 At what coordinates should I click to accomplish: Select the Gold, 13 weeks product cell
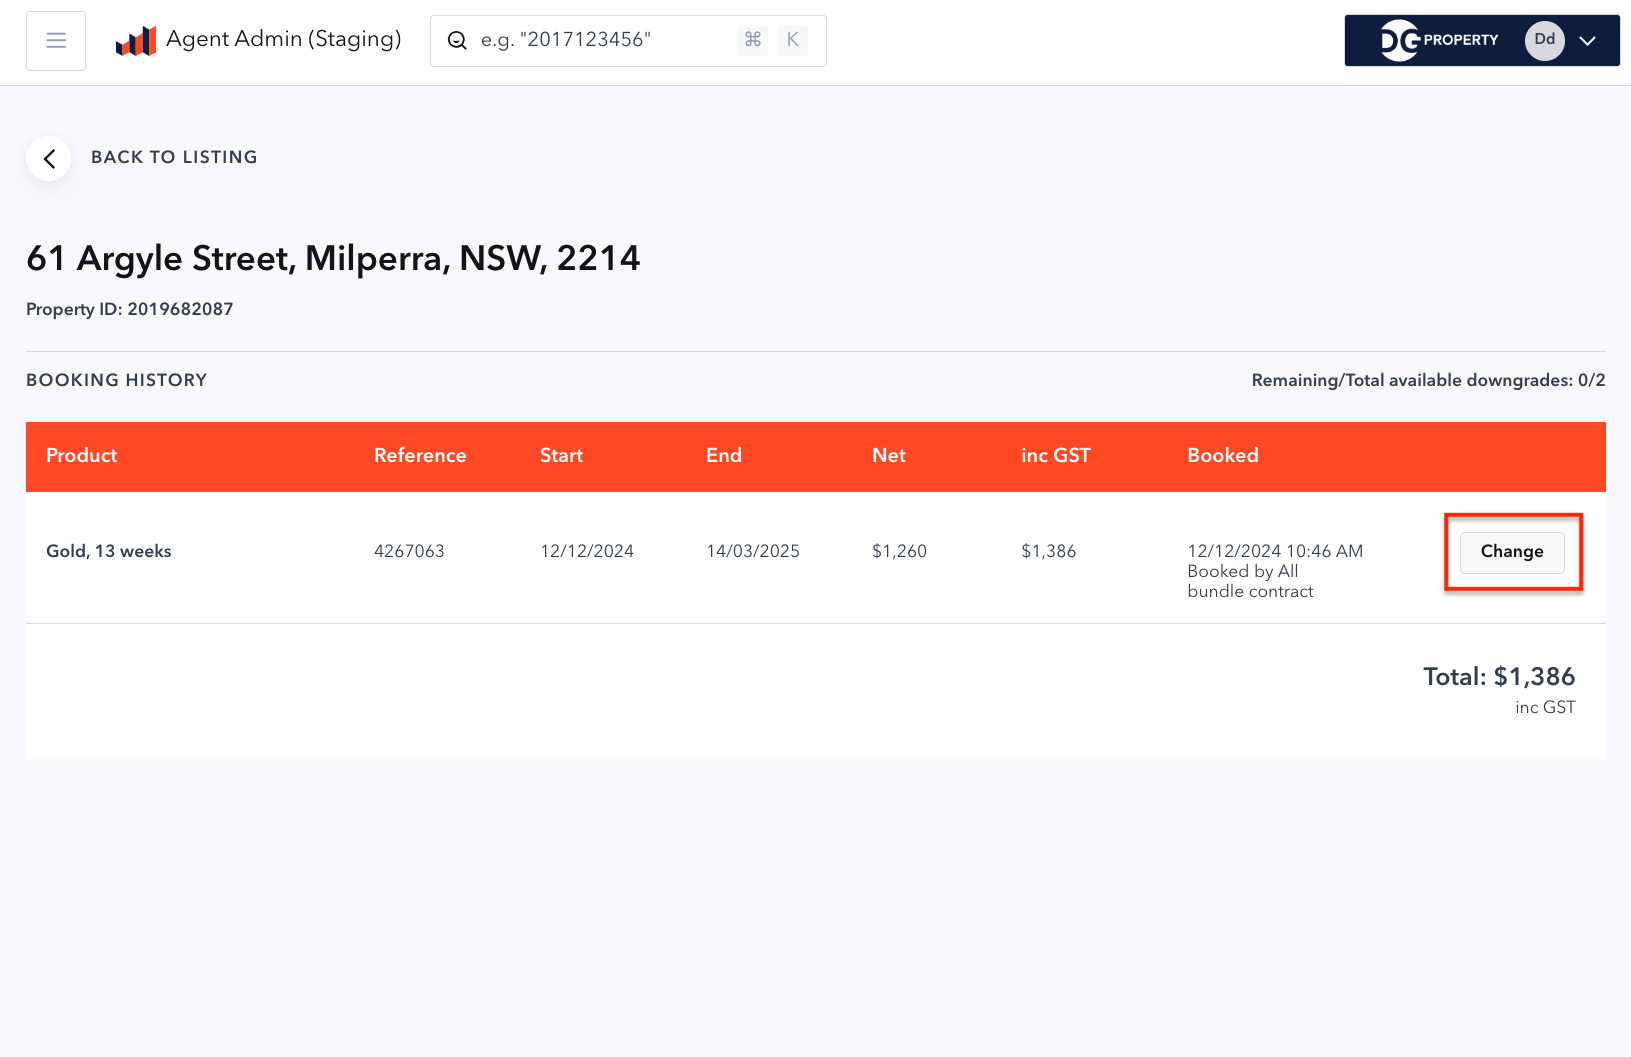(109, 552)
